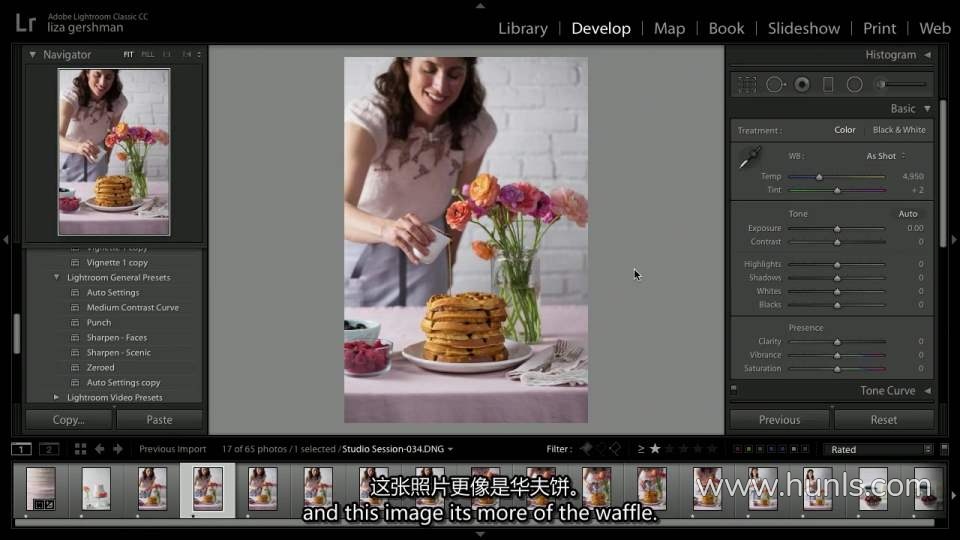Click the Exposure slider handle
960x540 pixels.
pos(837,228)
